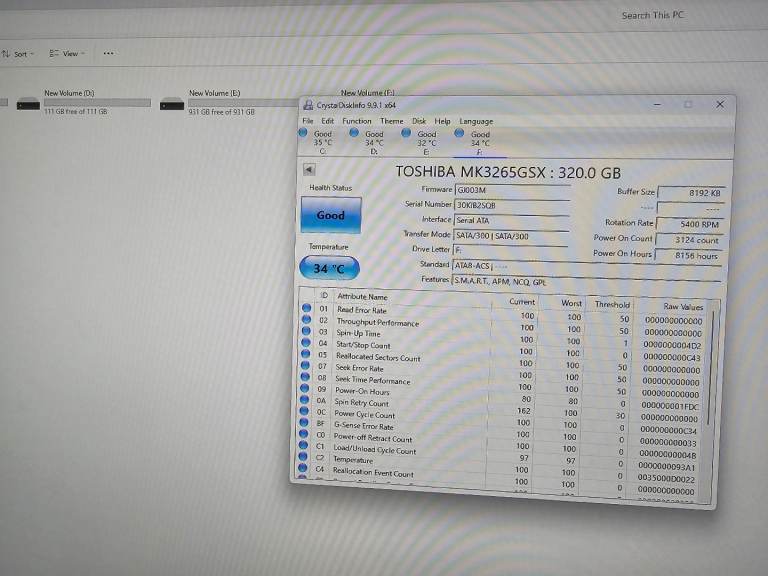The width and height of the screenshot is (768, 576).
Task: Click the Good health status button
Action: point(331,215)
